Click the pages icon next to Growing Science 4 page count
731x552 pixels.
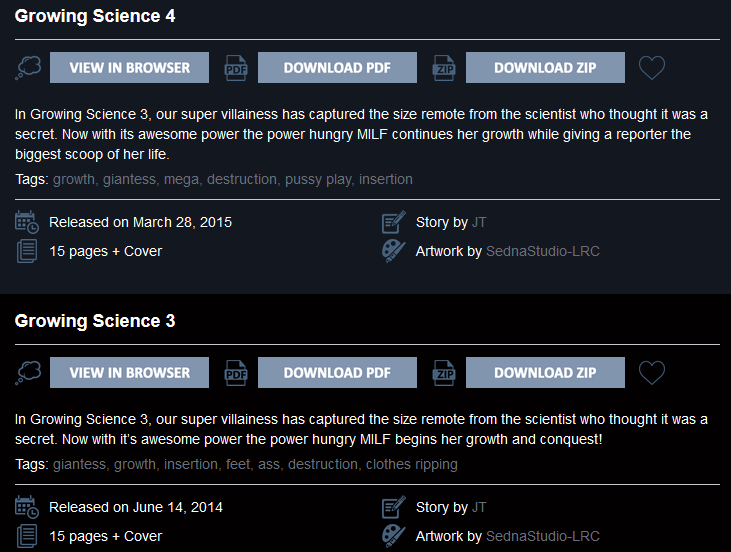pyautogui.click(x=27, y=251)
